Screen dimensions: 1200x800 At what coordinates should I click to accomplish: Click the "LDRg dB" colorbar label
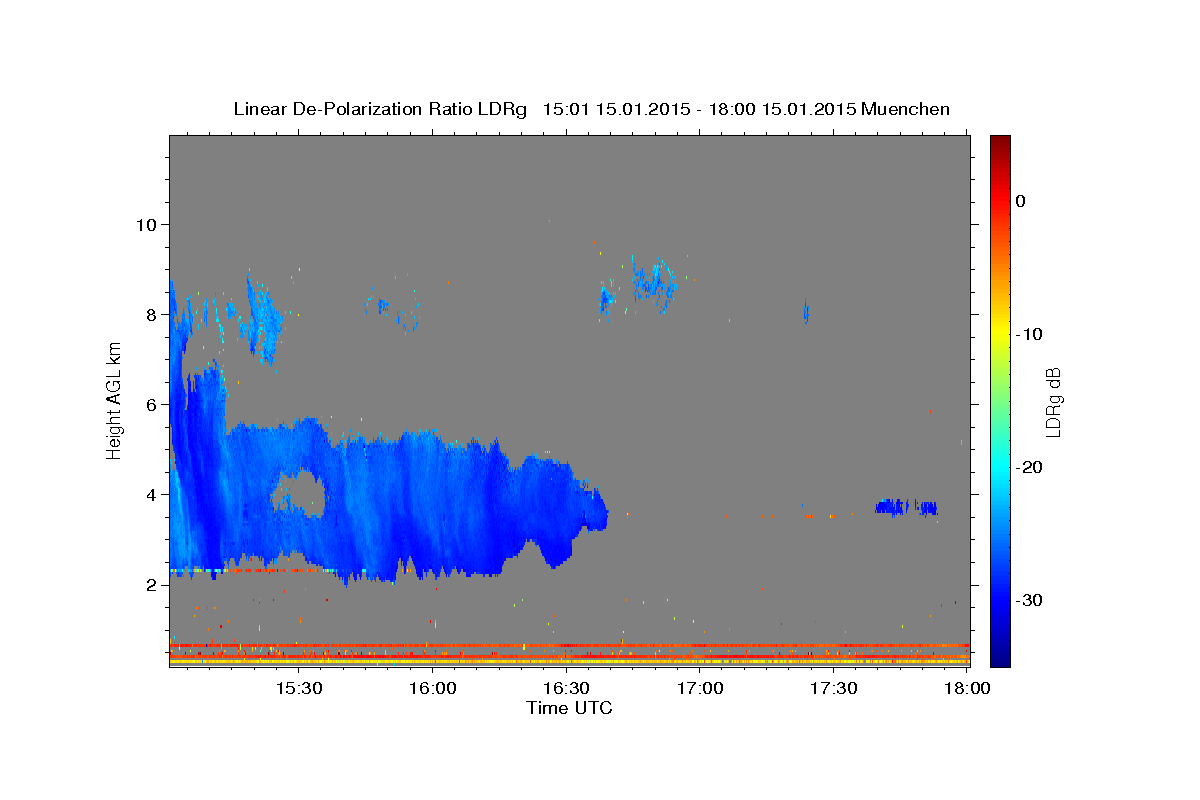tap(1052, 402)
